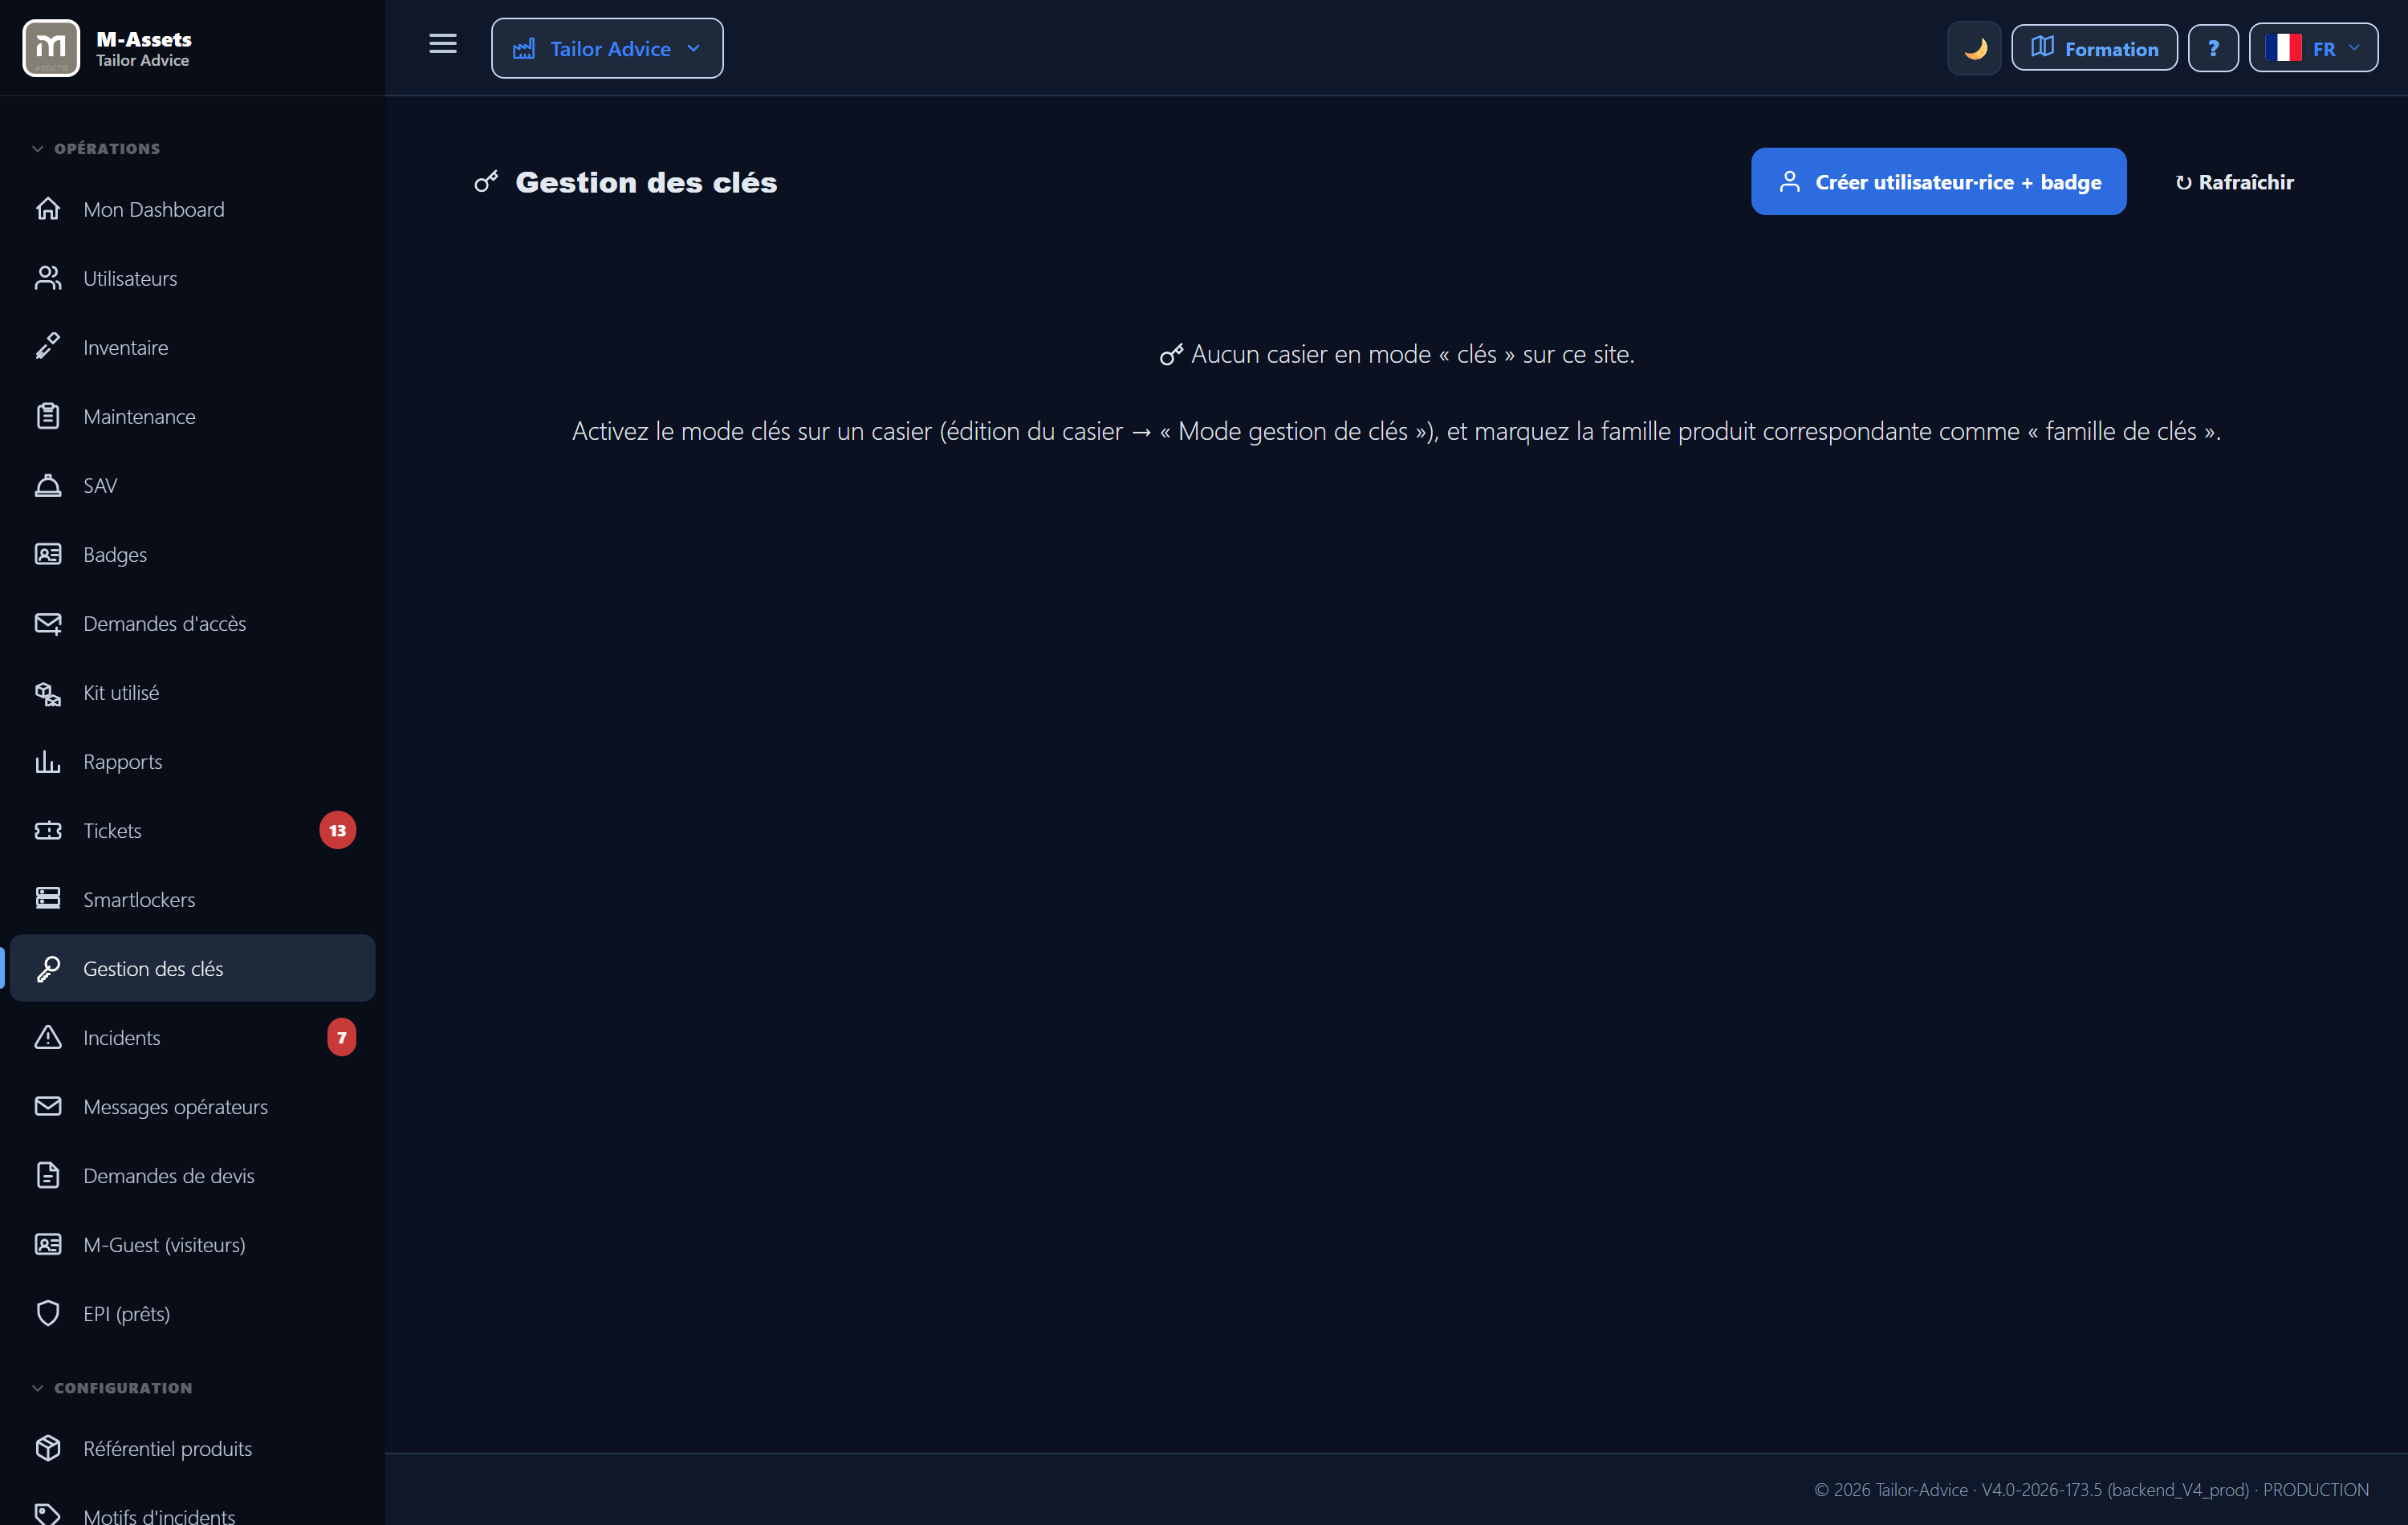Open EPI (prêts) in the sidebar
2408x1525 pixels.
(x=192, y=1313)
